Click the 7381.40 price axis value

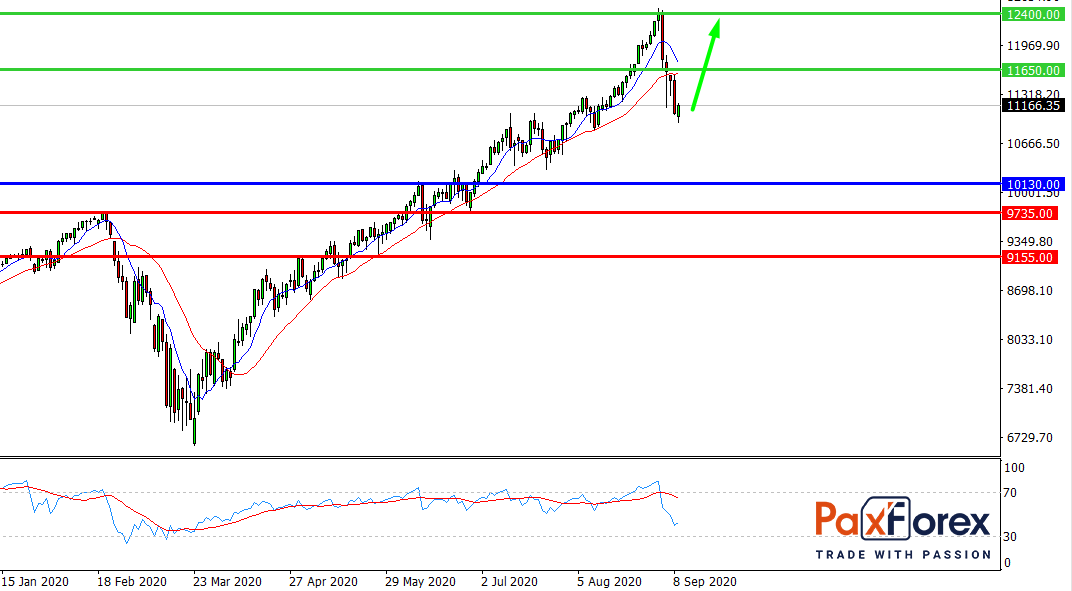[1030, 389]
